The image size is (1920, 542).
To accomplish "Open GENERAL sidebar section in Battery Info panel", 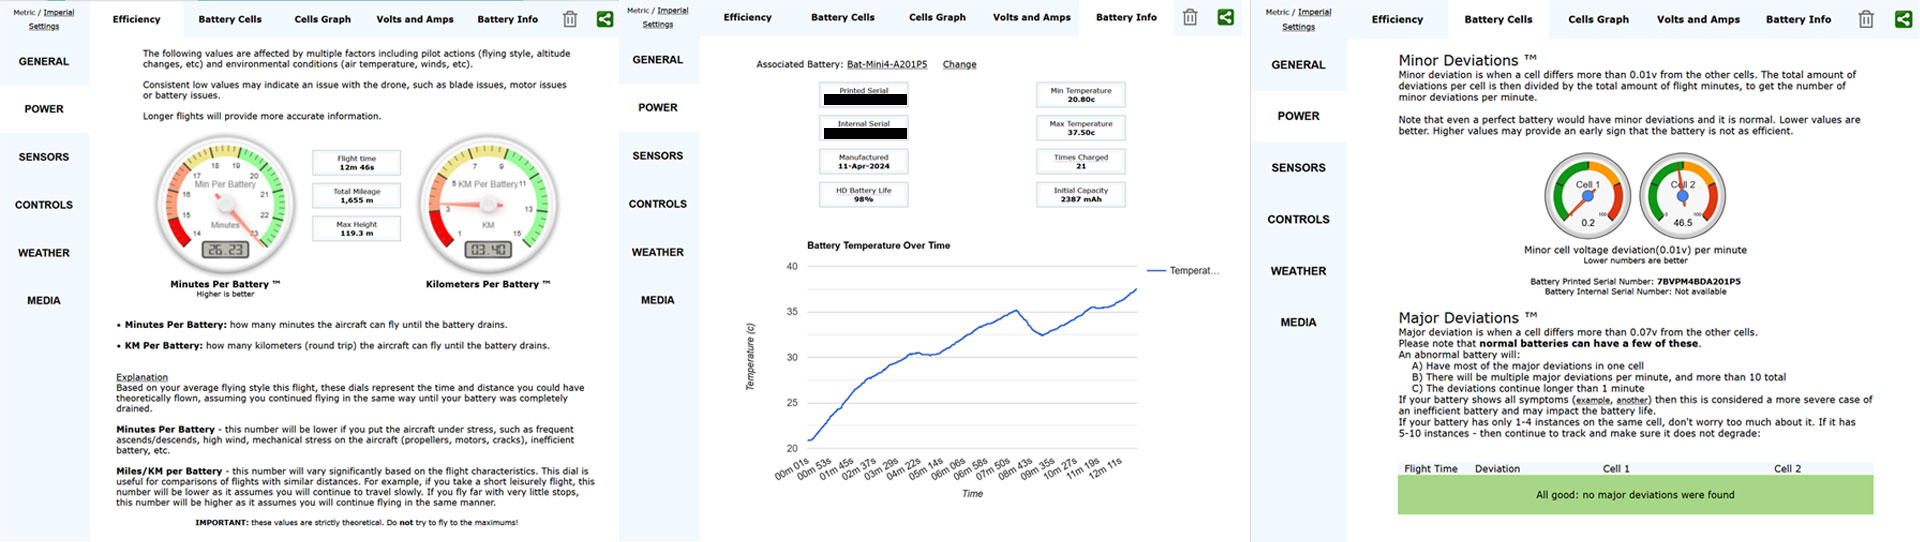I will [x=658, y=60].
